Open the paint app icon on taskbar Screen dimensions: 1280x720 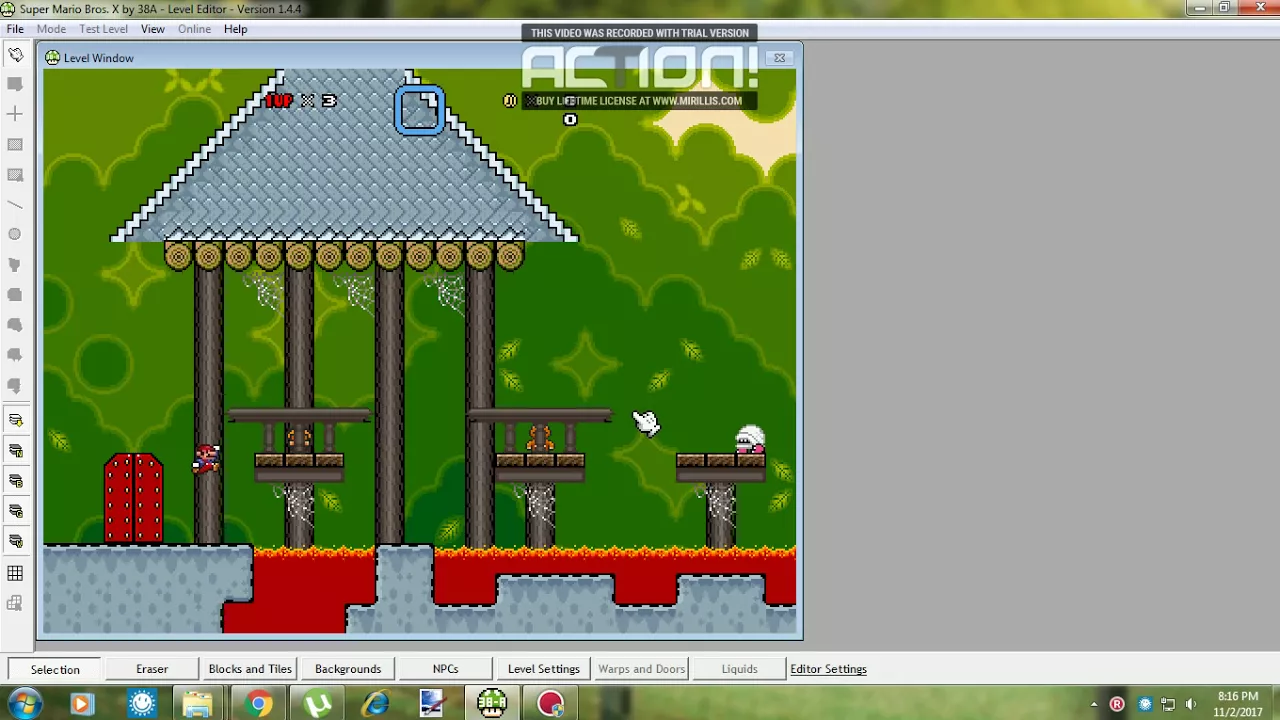point(432,704)
